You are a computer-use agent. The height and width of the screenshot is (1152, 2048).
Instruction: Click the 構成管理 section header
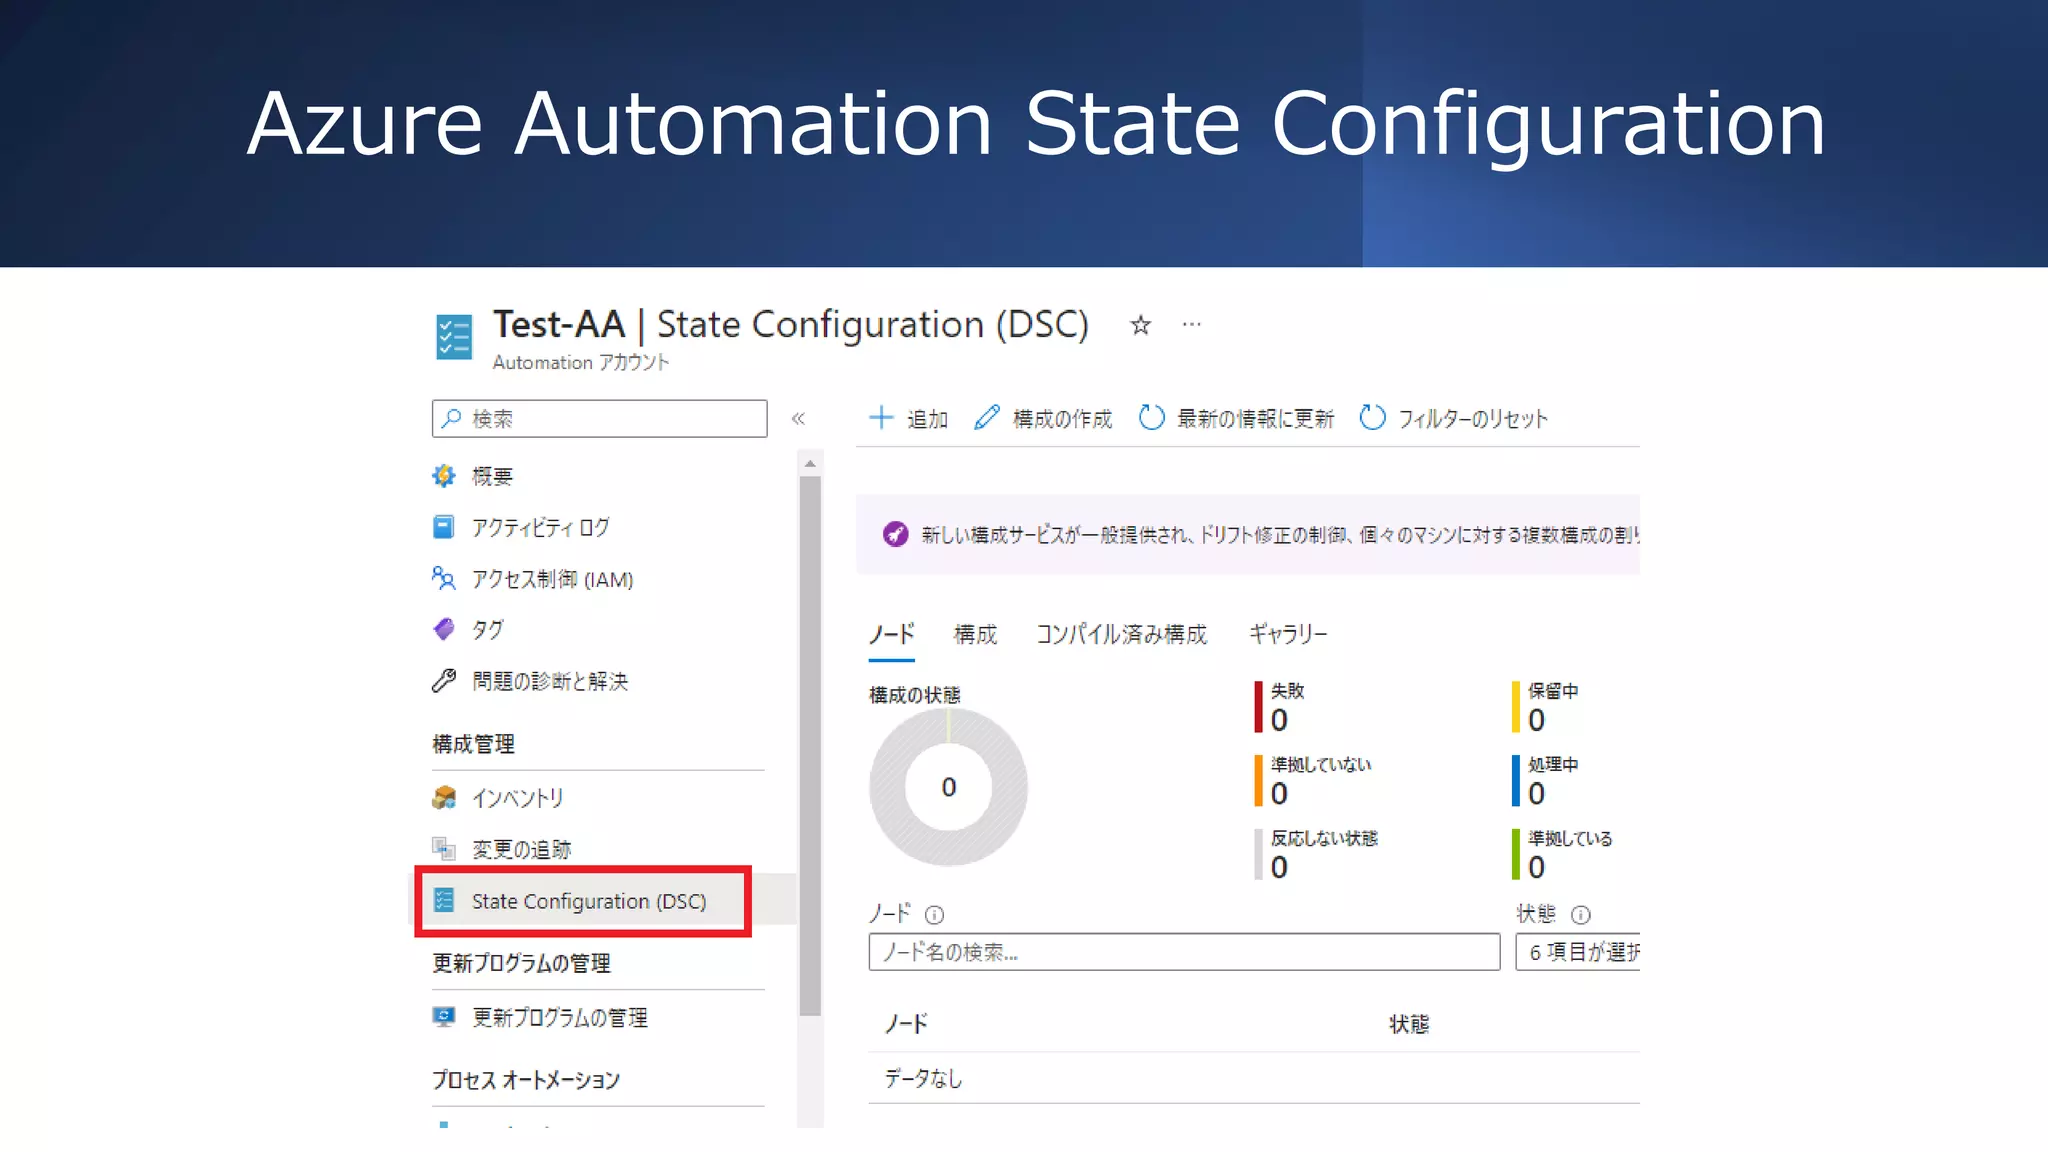474,744
